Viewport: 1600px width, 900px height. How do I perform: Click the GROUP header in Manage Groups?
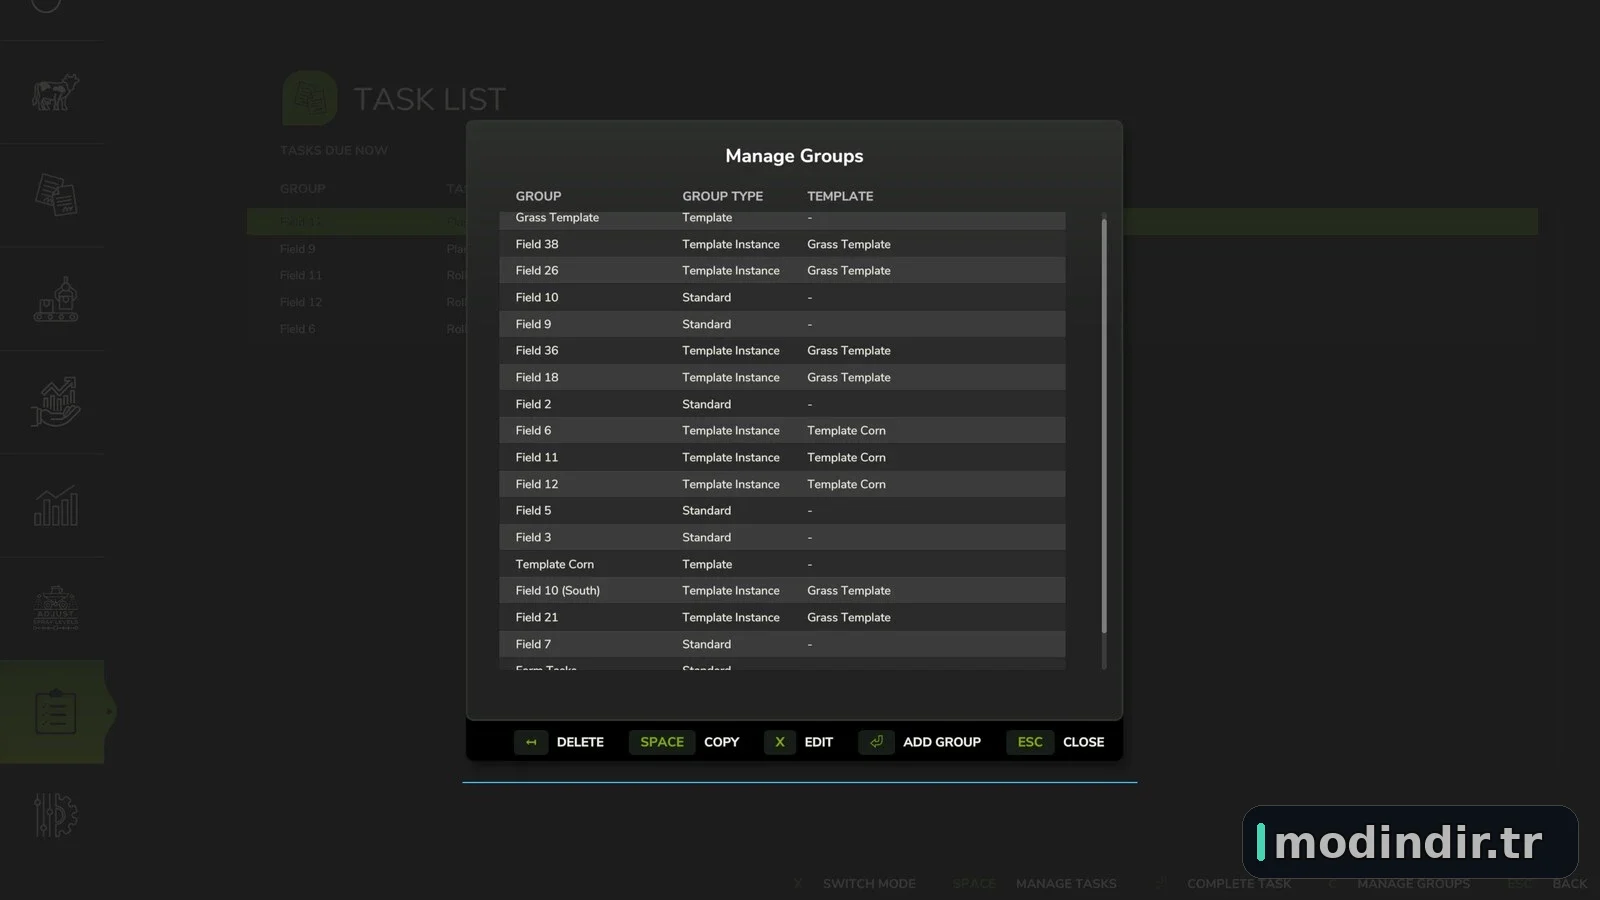538,196
